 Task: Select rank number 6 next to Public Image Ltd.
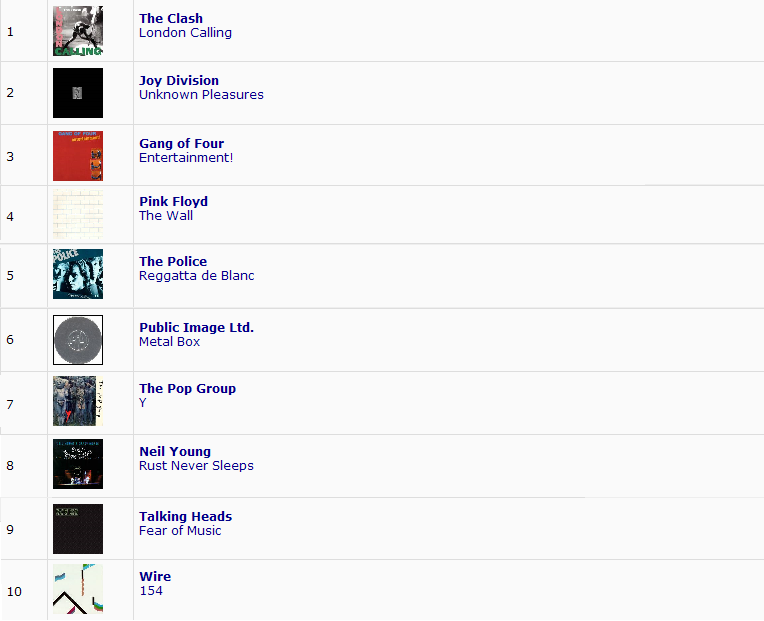click(10, 339)
